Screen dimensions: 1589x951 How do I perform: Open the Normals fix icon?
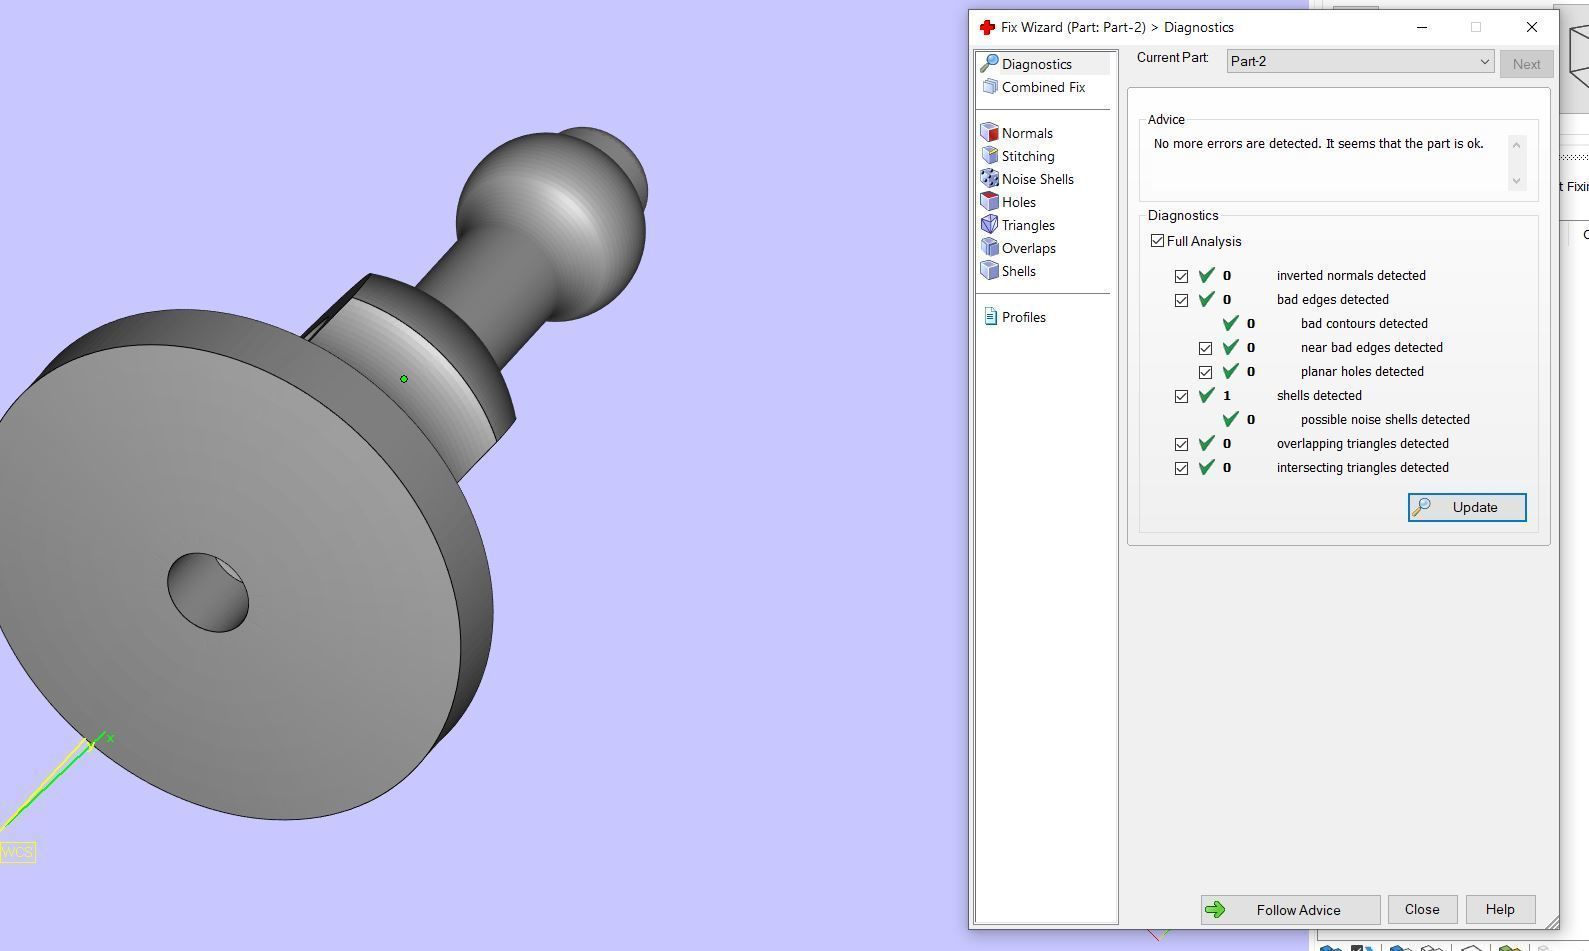(990, 133)
